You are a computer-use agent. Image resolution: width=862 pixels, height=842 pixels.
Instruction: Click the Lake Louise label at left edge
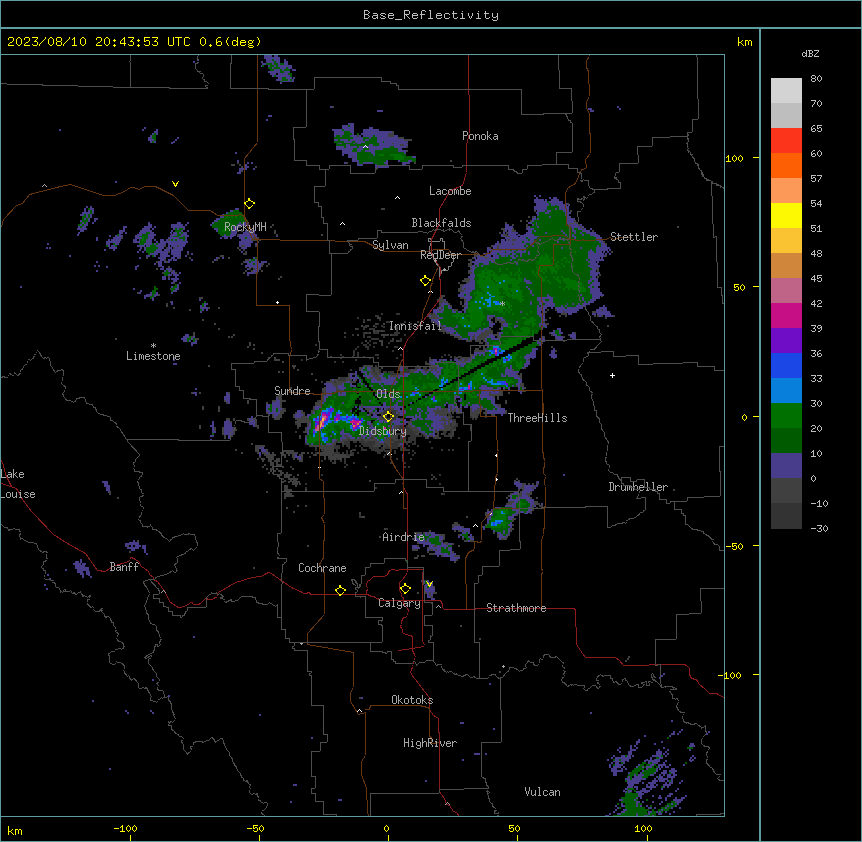point(18,484)
